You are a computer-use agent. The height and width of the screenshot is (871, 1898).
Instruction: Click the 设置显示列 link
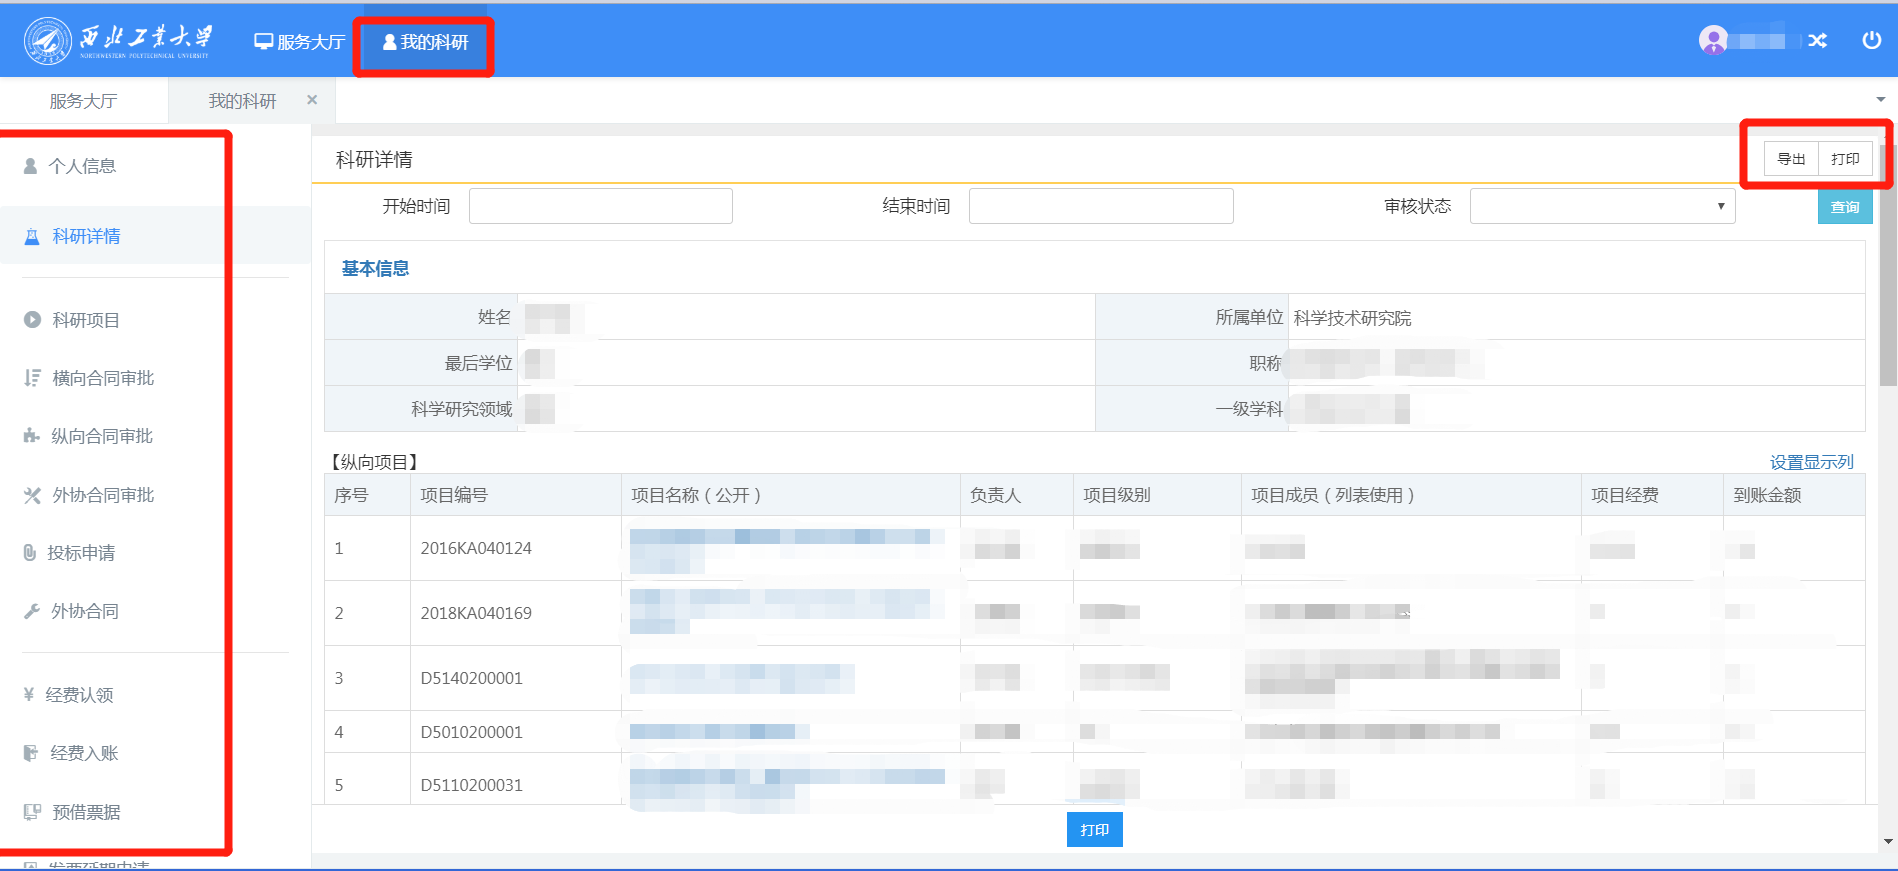coord(1811,462)
